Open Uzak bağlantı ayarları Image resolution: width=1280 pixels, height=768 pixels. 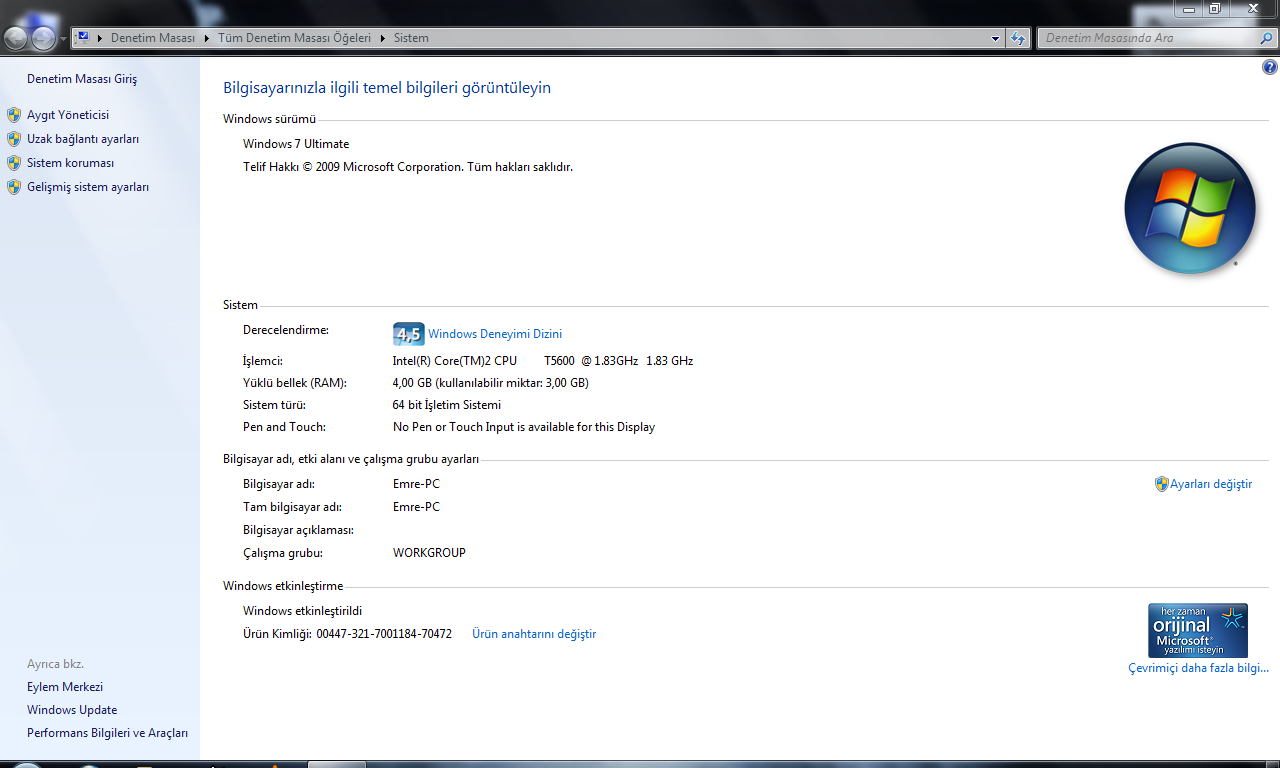pyautogui.click(x=83, y=139)
